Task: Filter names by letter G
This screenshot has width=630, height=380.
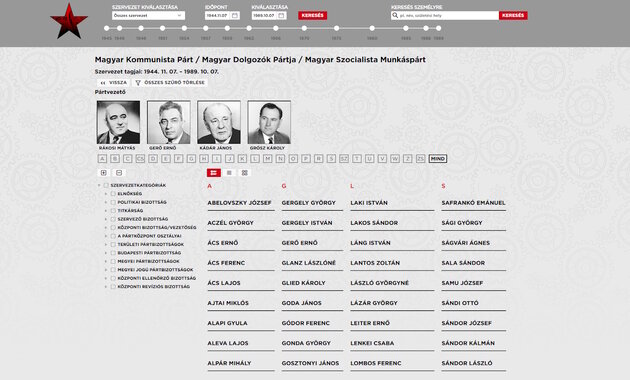Action: (191, 159)
